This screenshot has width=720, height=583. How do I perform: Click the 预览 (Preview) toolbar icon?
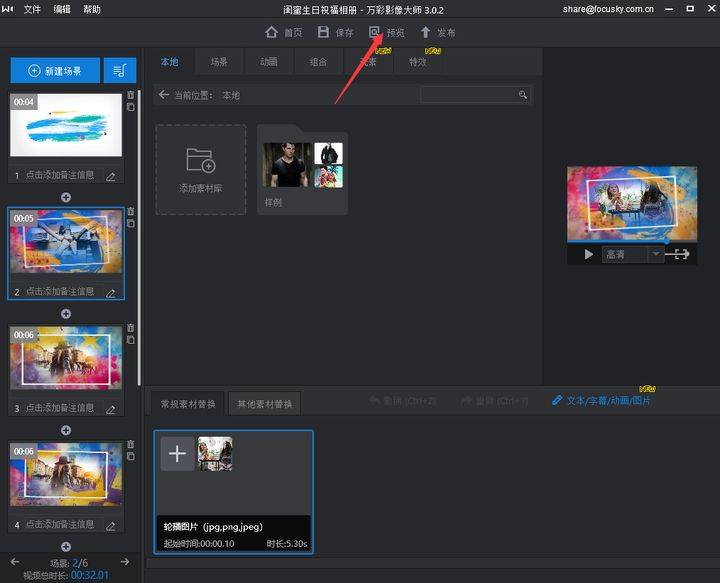(375, 33)
